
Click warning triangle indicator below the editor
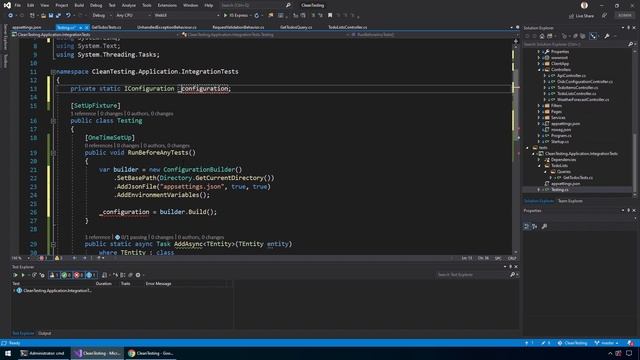[x=58, y=258]
